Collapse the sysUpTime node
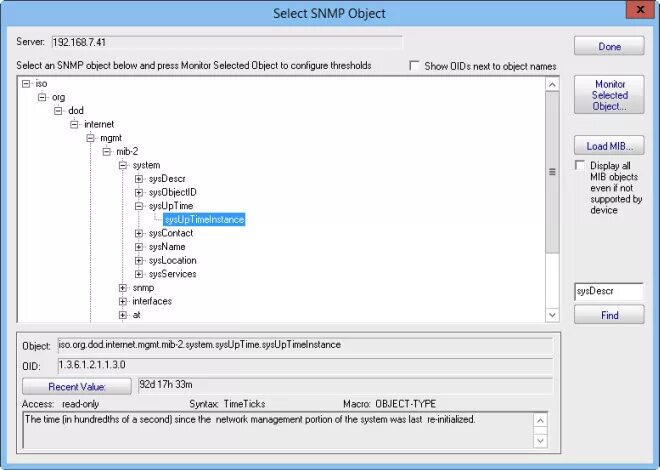 pyautogui.click(x=139, y=206)
